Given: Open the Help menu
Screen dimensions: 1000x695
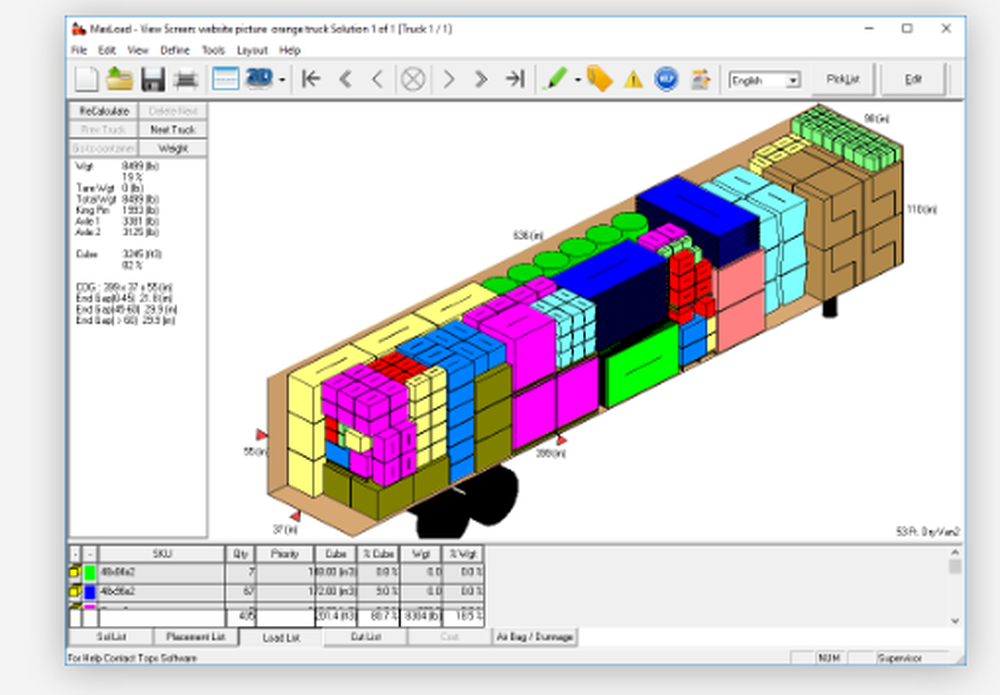Looking at the screenshot, I should click(290, 50).
